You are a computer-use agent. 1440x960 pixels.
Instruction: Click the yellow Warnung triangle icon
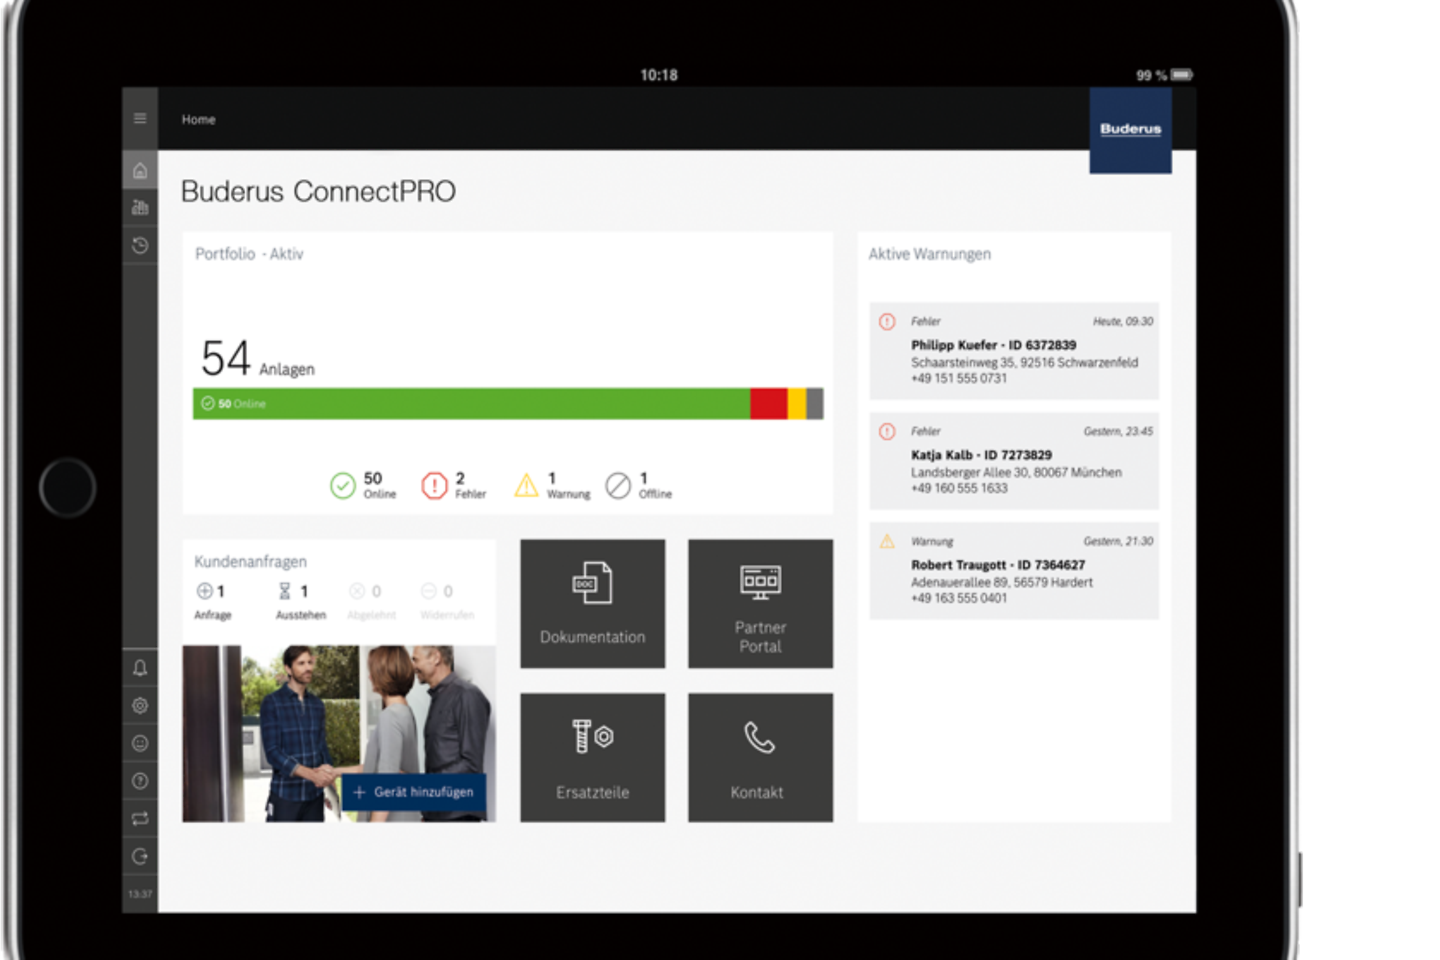click(x=526, y=486)
